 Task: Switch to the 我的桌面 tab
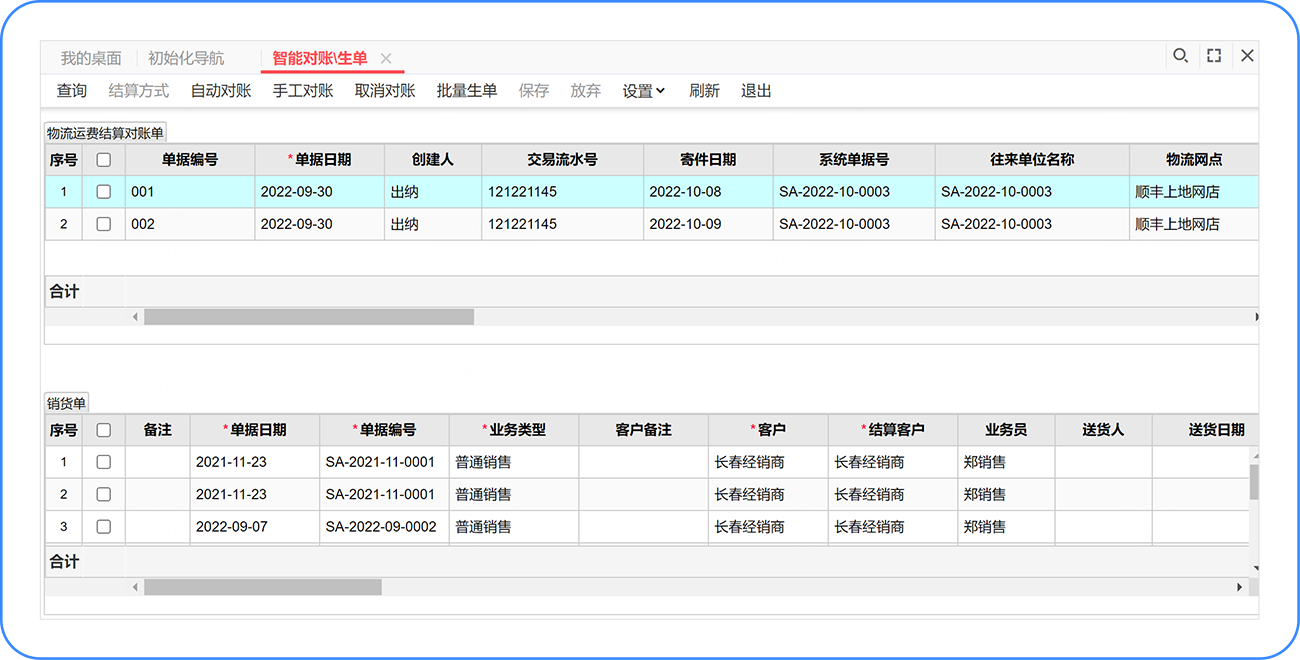click(91, 58)
